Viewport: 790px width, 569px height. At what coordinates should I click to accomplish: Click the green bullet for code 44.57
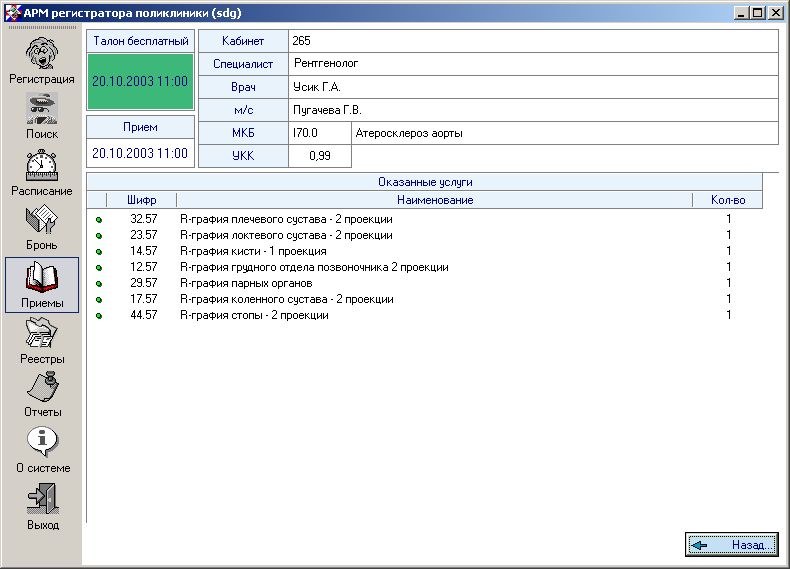[x=99, y=316]
